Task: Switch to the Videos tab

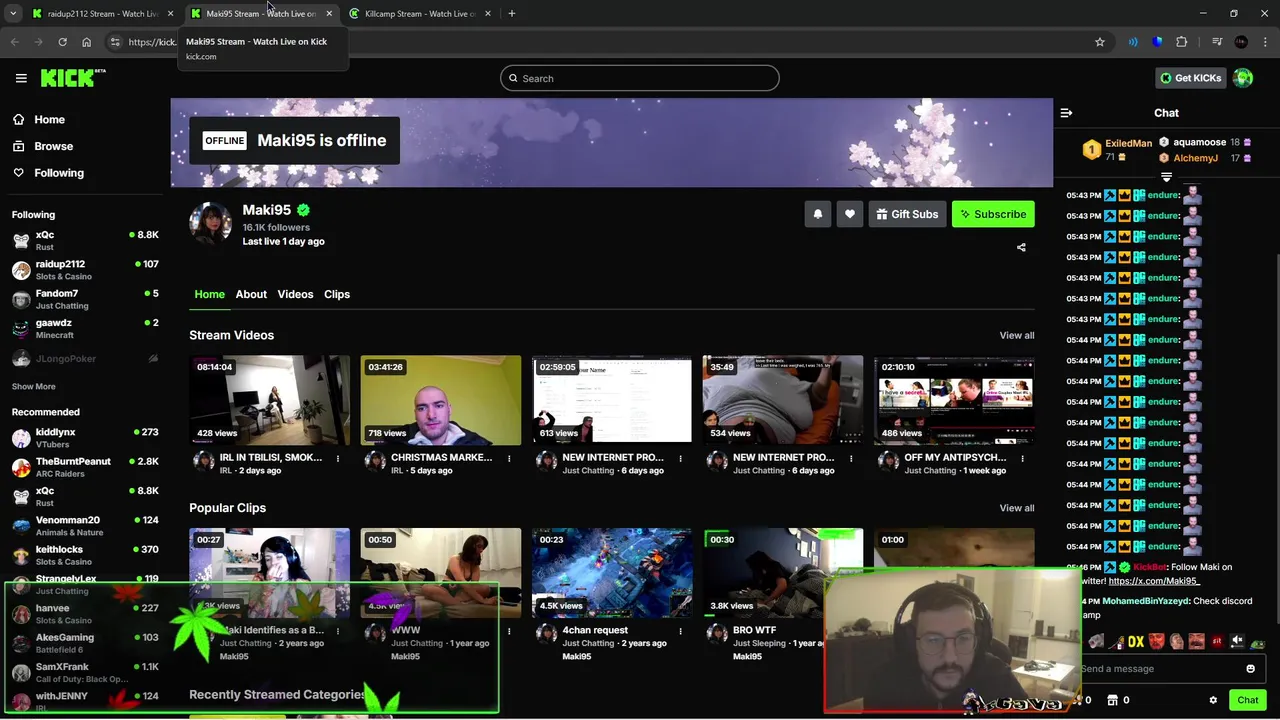Action: pos(295,294)
